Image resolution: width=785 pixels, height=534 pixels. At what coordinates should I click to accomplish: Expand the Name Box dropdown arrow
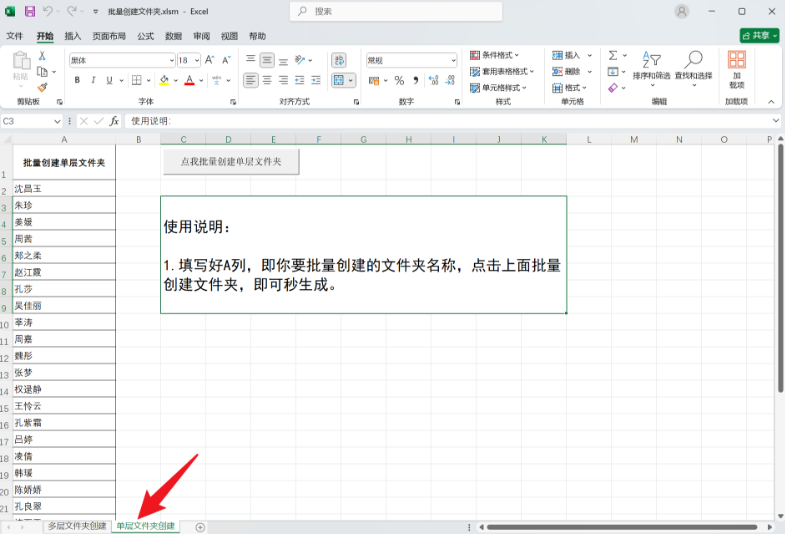coord(57,121)
